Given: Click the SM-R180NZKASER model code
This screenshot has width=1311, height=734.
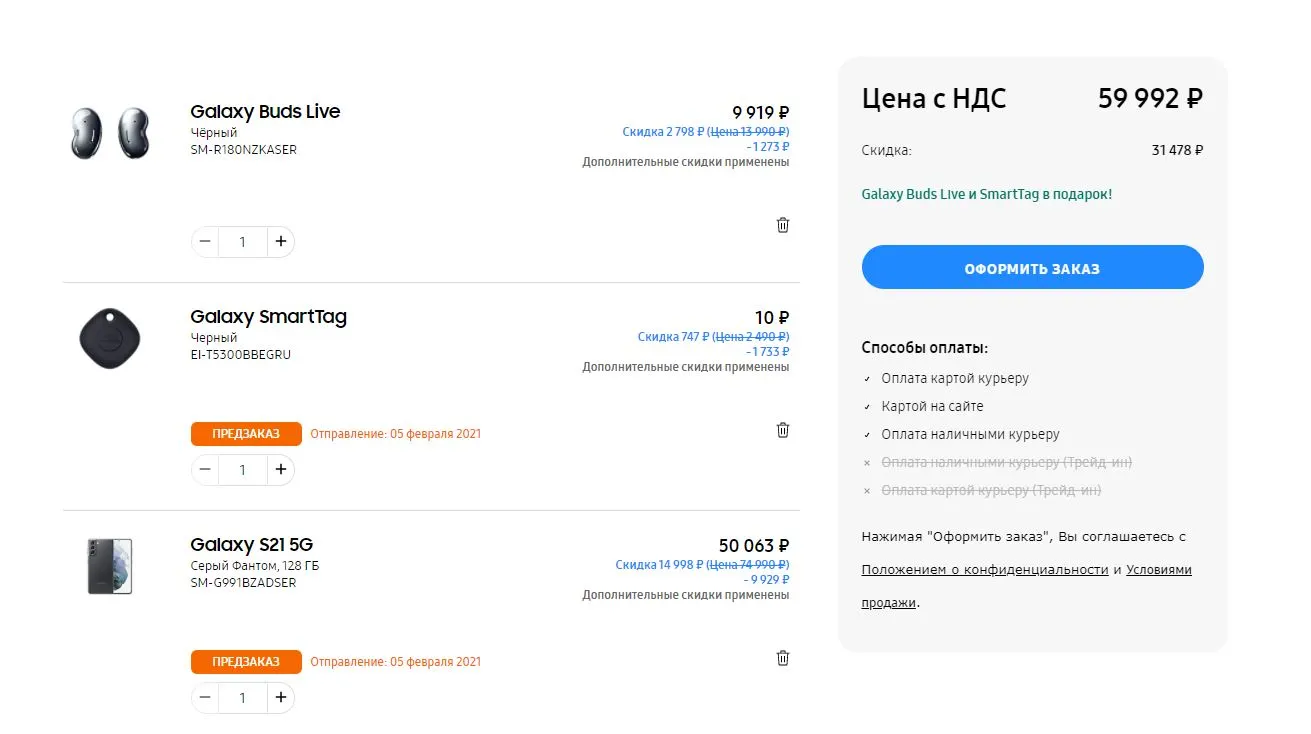Looking at the screenshot, I should click(244, 150).
